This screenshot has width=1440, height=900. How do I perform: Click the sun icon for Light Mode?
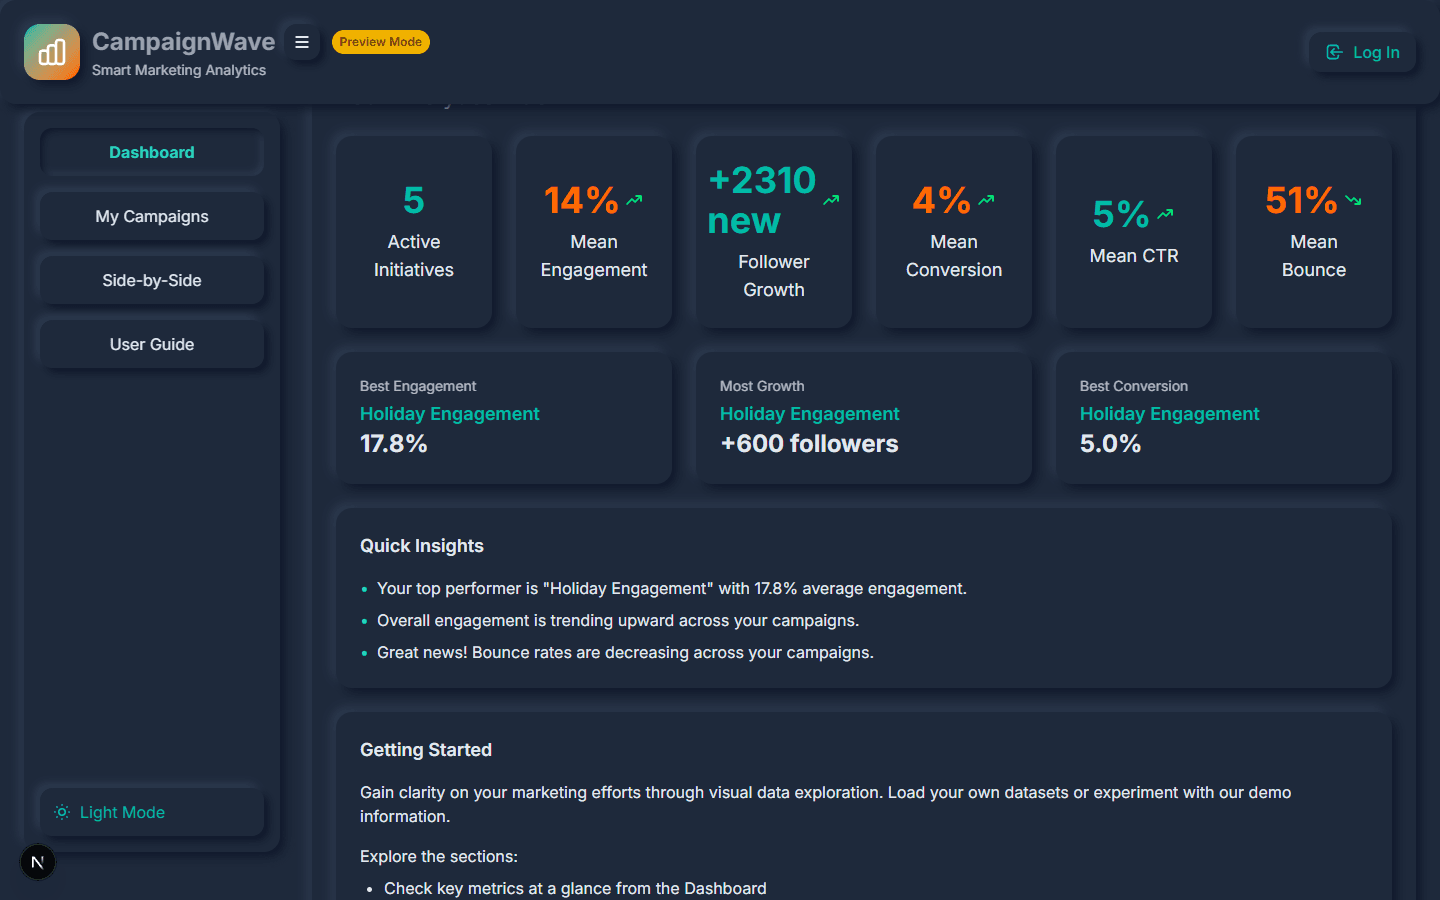coord(62,812)
